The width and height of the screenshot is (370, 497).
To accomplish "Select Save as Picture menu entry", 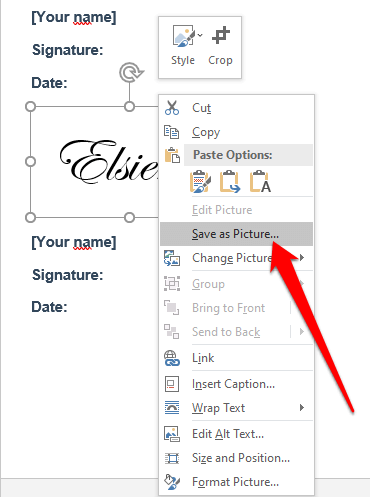I will 236,234.
